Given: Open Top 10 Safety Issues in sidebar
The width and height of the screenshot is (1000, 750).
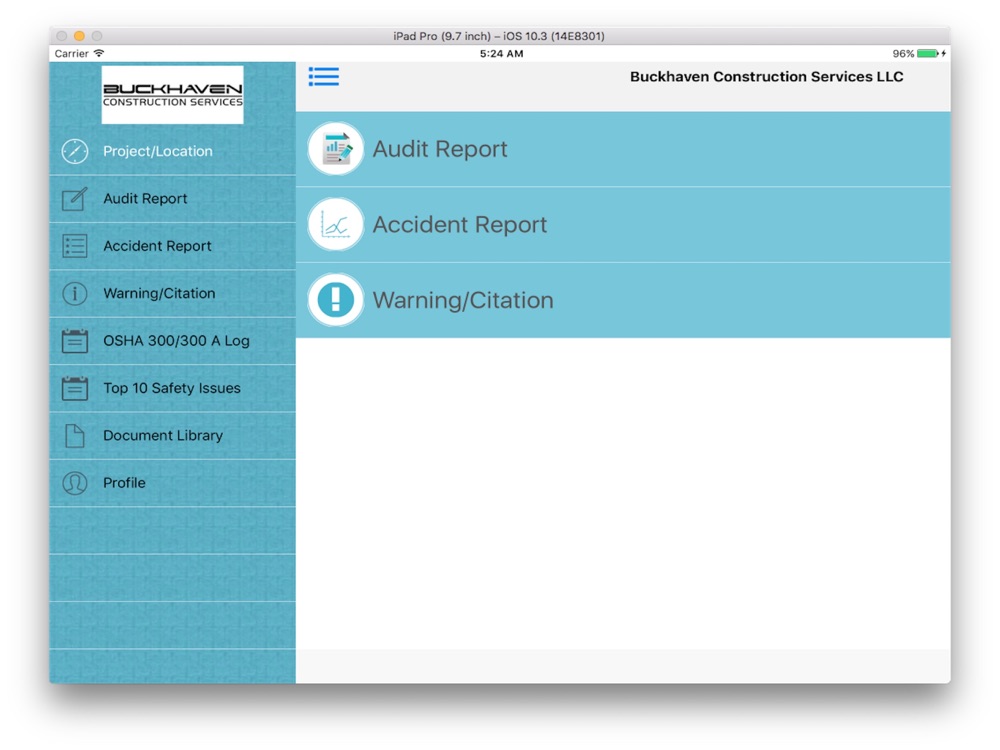Looking at the screenshot, I should [x=172, y=388].
